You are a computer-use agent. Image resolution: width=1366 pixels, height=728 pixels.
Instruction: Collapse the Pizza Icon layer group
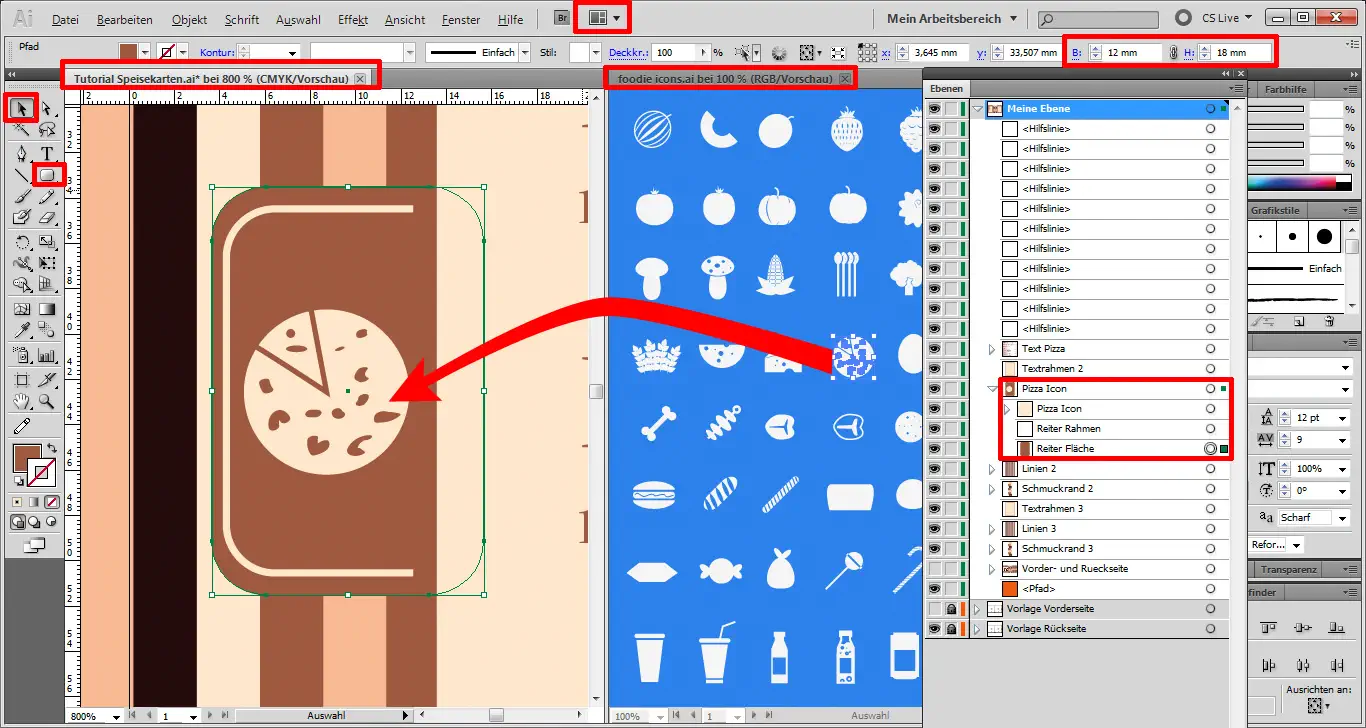pos(991,388)
